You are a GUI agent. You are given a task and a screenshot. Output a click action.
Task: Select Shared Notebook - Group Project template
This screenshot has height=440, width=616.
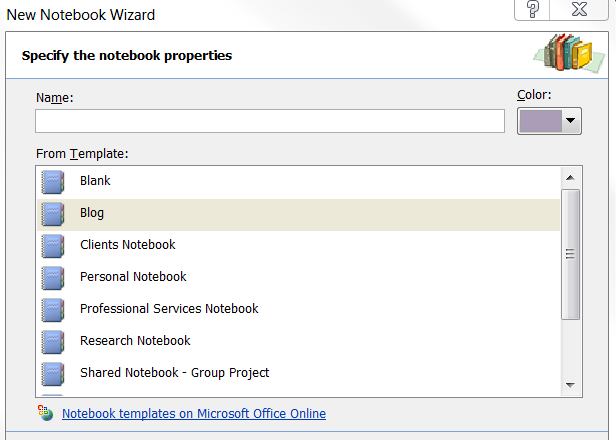(298, 374)
